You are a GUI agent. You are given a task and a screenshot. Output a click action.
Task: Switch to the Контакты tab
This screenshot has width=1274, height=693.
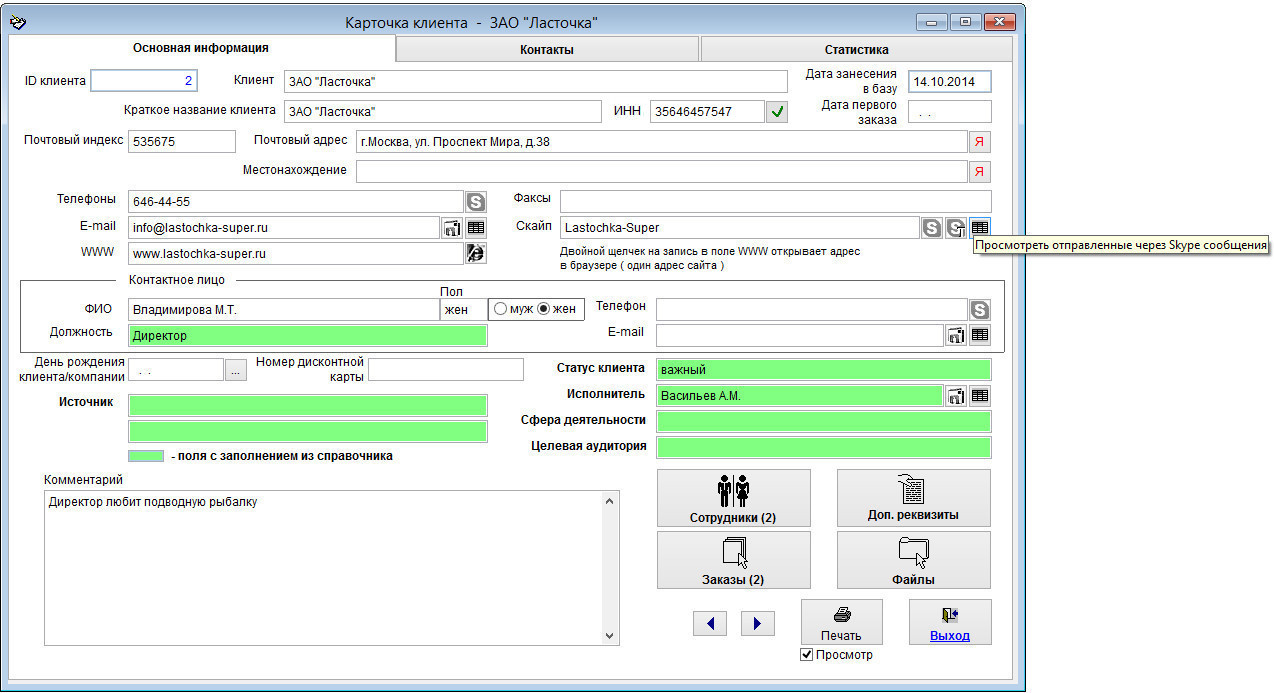[x=547, y=49]
